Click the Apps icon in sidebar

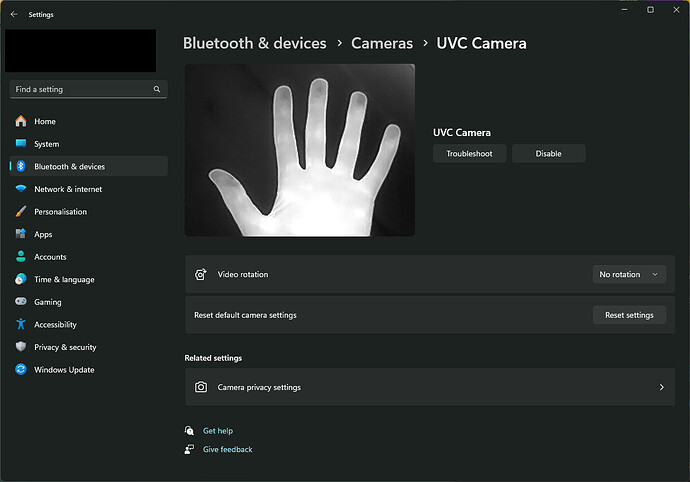[x=21, y=234]
